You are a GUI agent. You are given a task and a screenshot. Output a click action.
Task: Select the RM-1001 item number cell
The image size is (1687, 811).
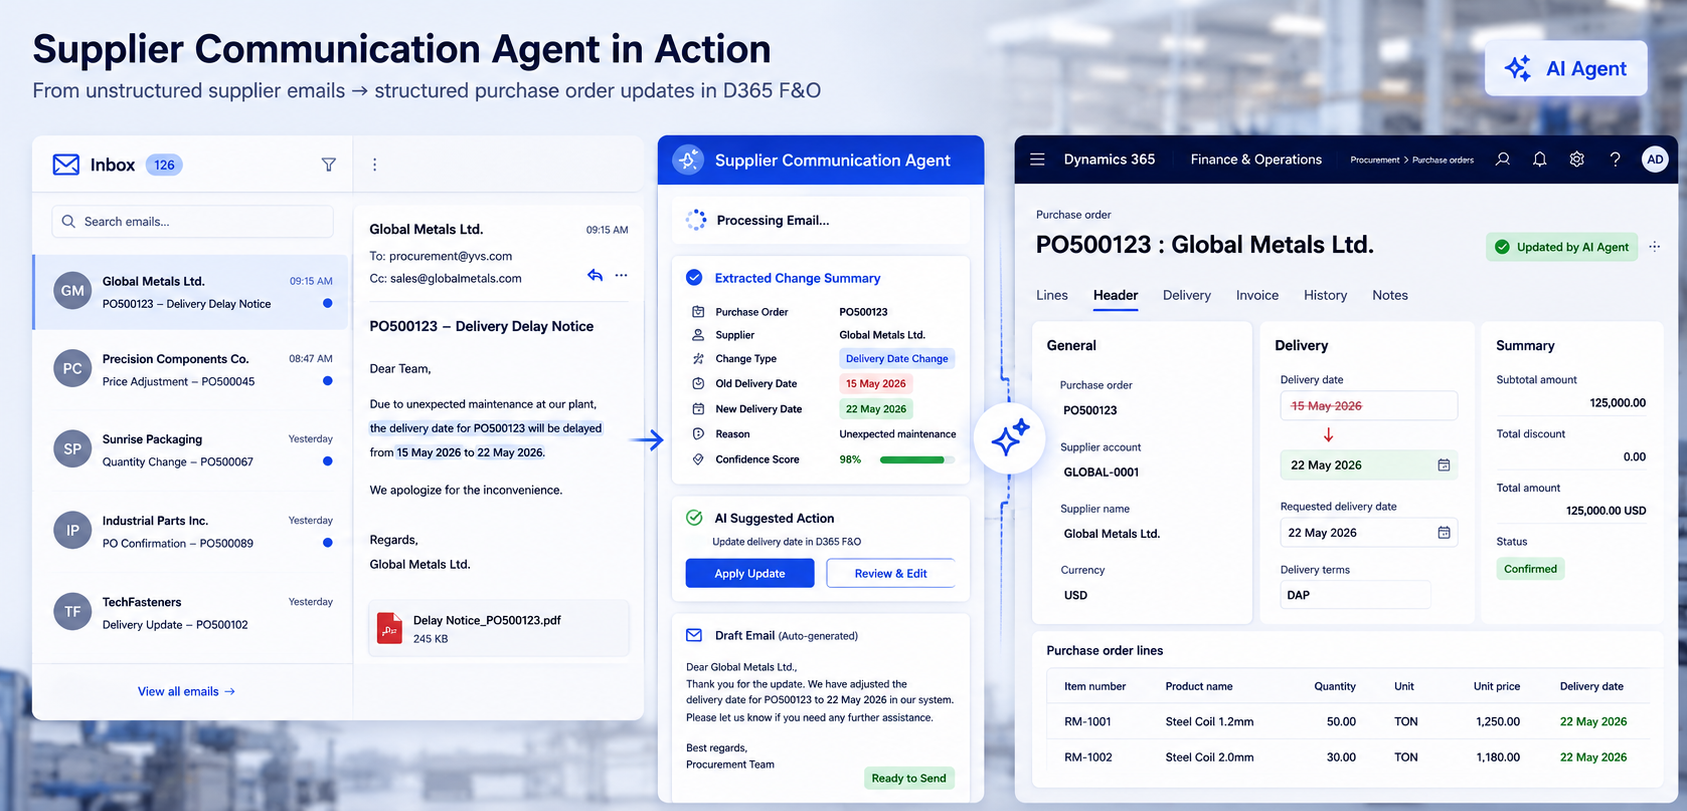click(1088, 721)
